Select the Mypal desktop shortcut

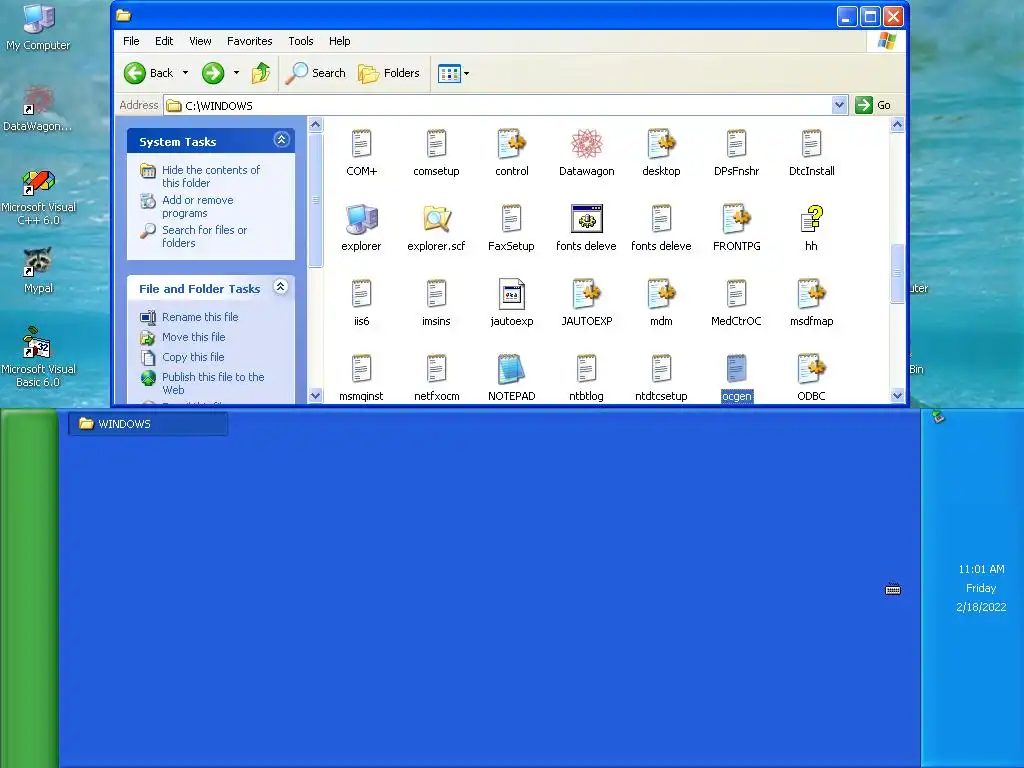[39, 270]
